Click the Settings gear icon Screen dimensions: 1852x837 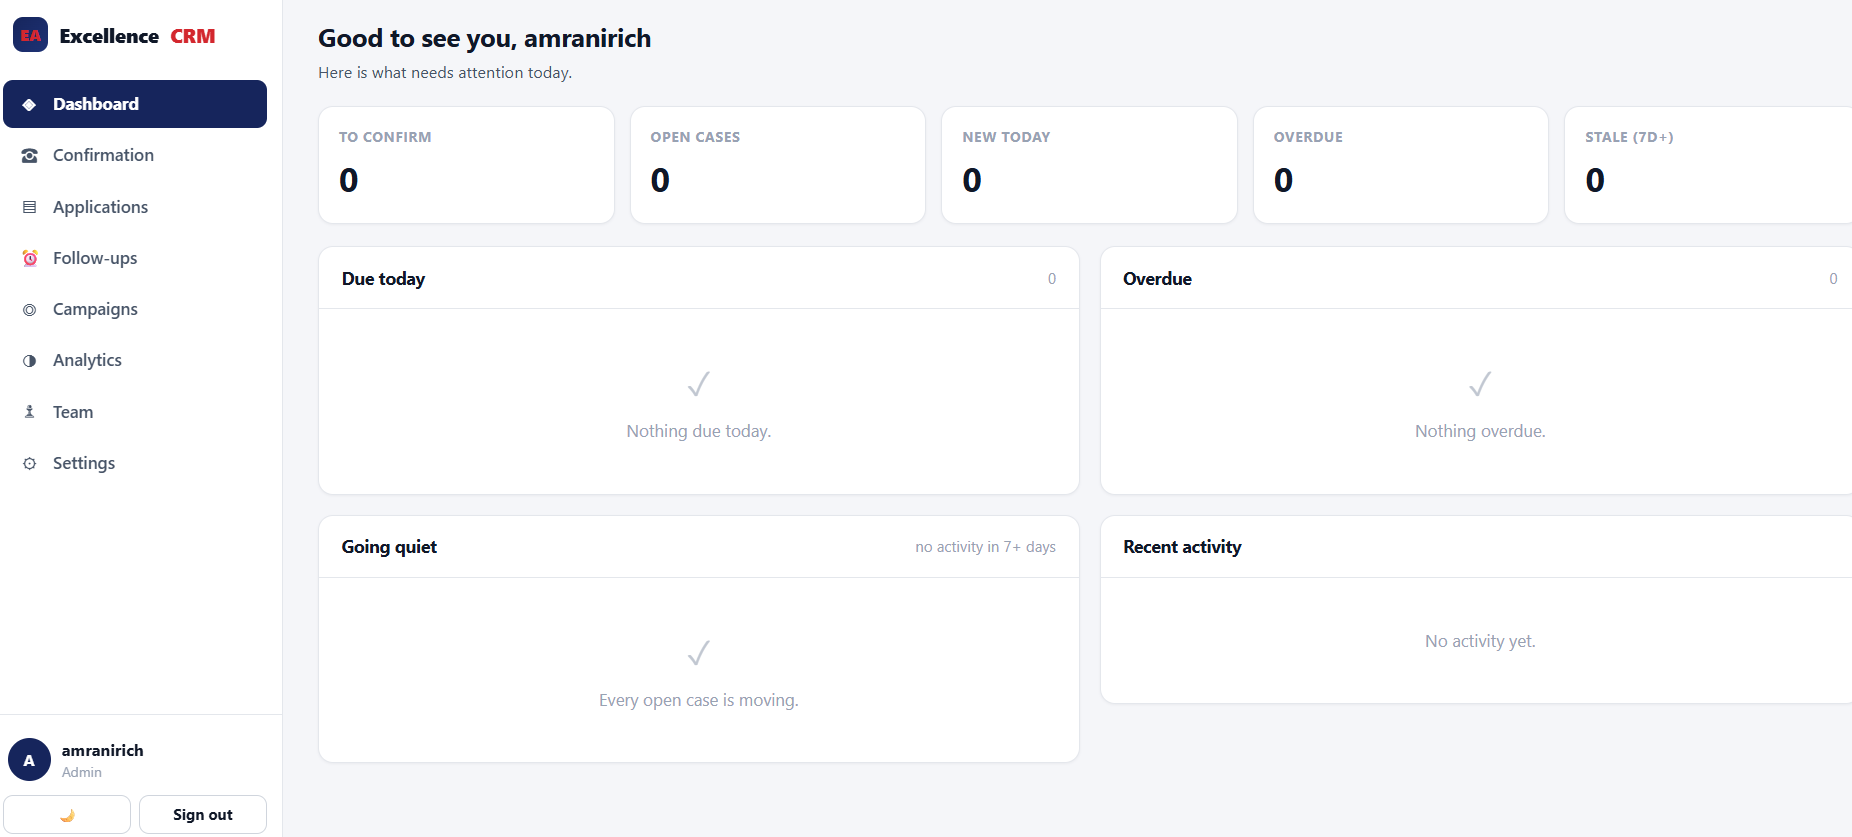tap(30, 463)
